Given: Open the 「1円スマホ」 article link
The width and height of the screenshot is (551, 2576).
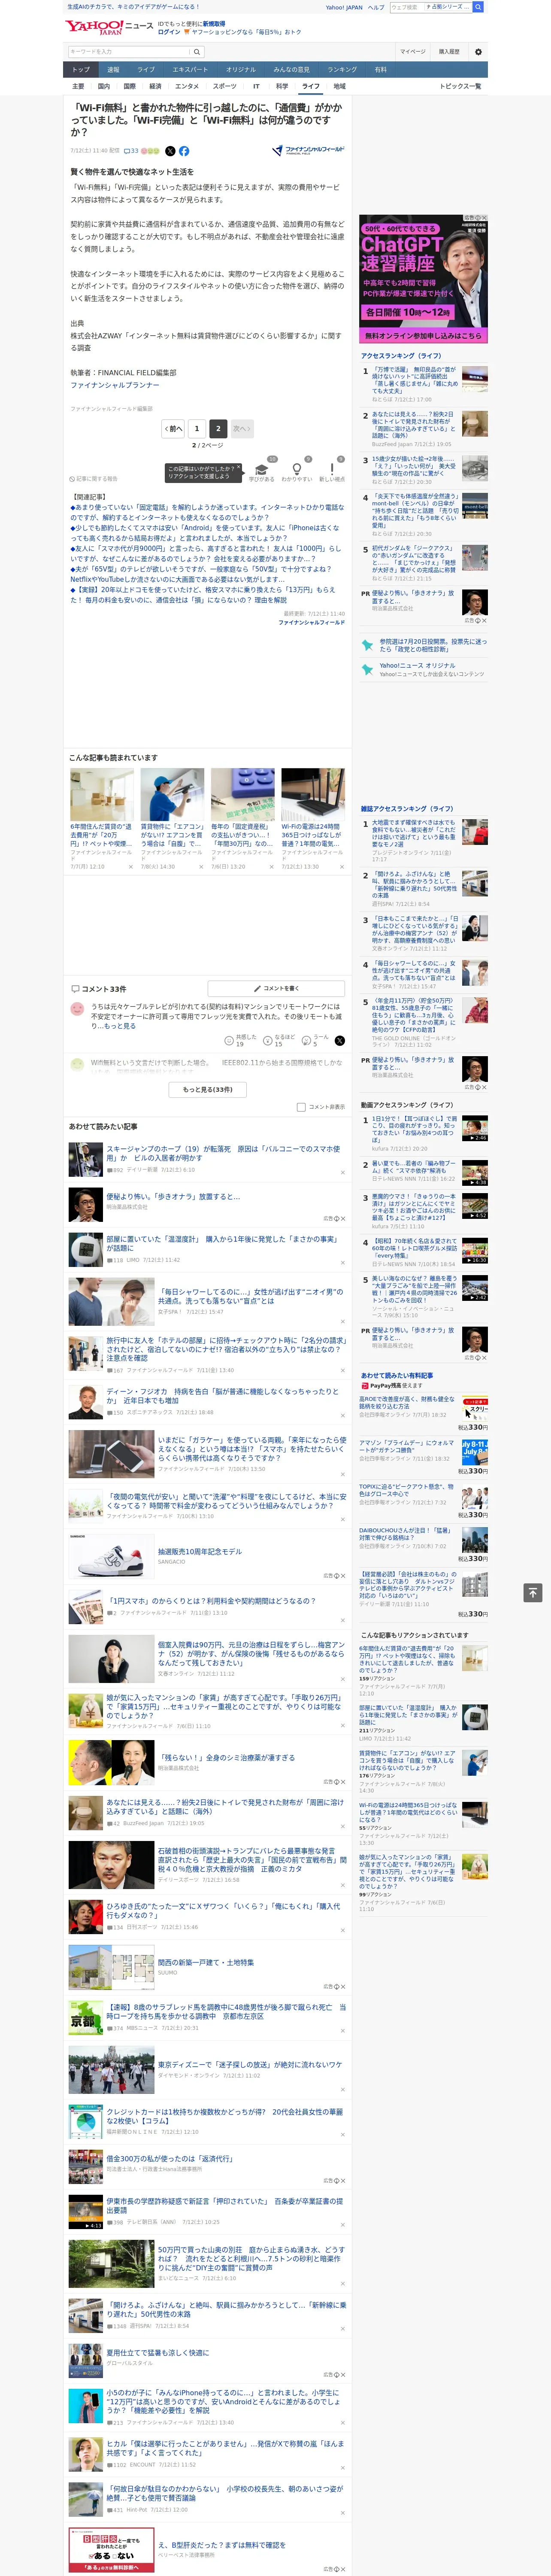Looking at the screenshot, I should 212,1600.
